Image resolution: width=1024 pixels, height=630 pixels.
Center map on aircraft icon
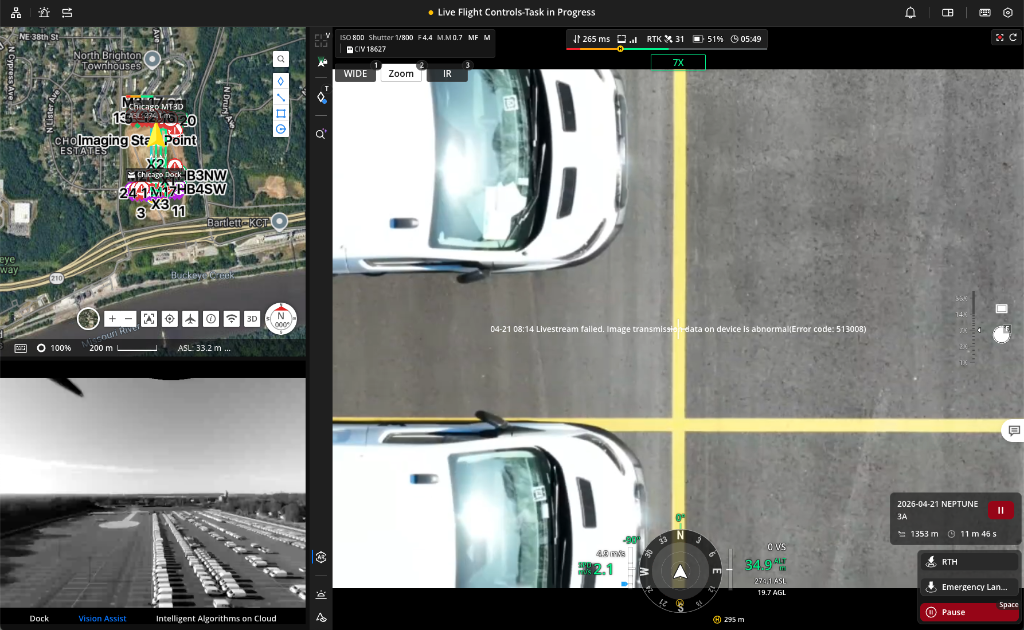coord(190,319)
